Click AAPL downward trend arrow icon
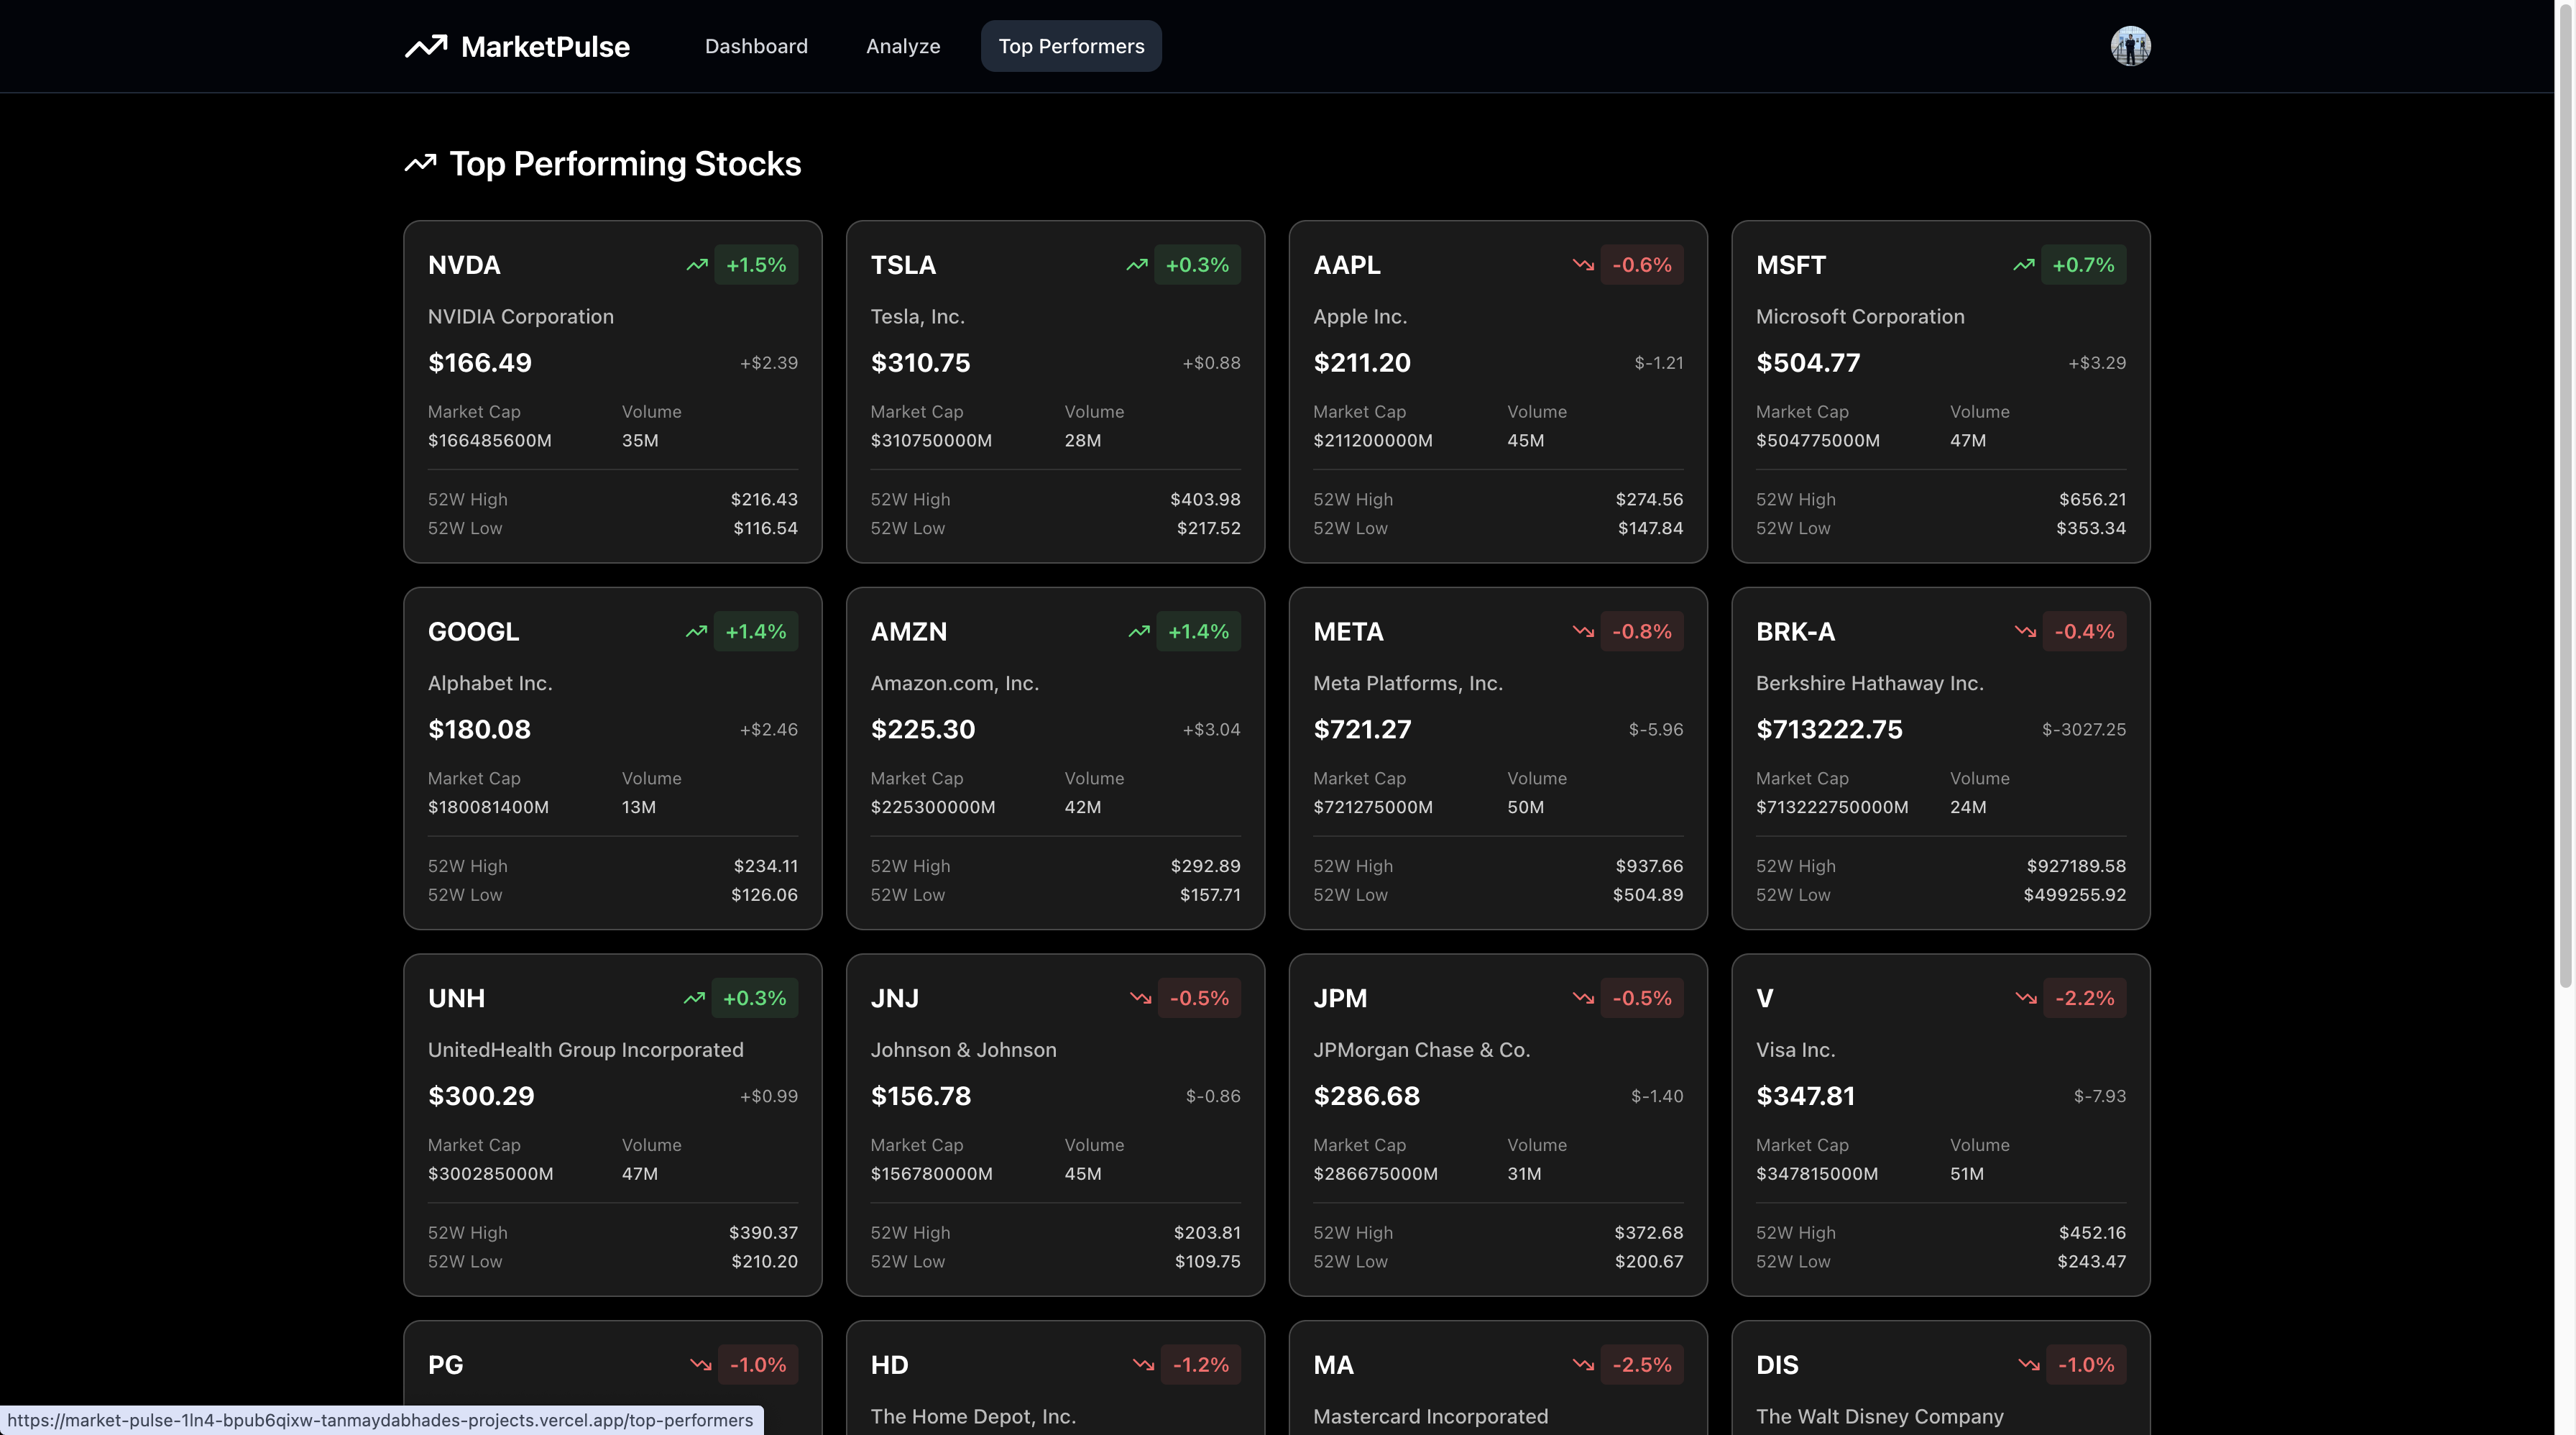2576x1435 pixels. tap(1583, 265)
